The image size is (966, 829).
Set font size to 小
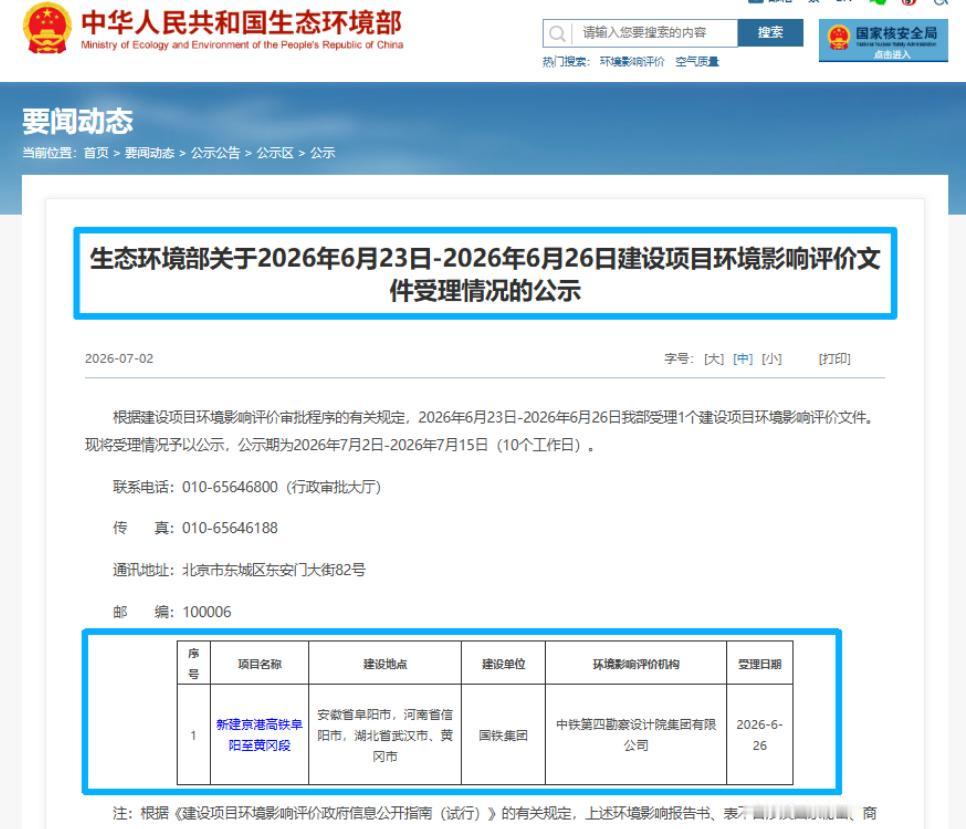point(771,358)
